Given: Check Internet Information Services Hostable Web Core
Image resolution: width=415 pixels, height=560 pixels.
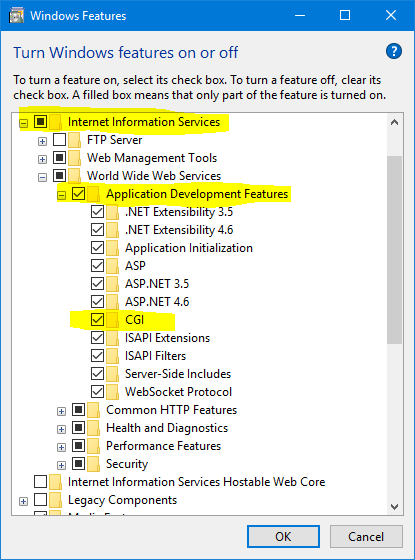Looking at the screenshot, I should [x=40, y=481].
